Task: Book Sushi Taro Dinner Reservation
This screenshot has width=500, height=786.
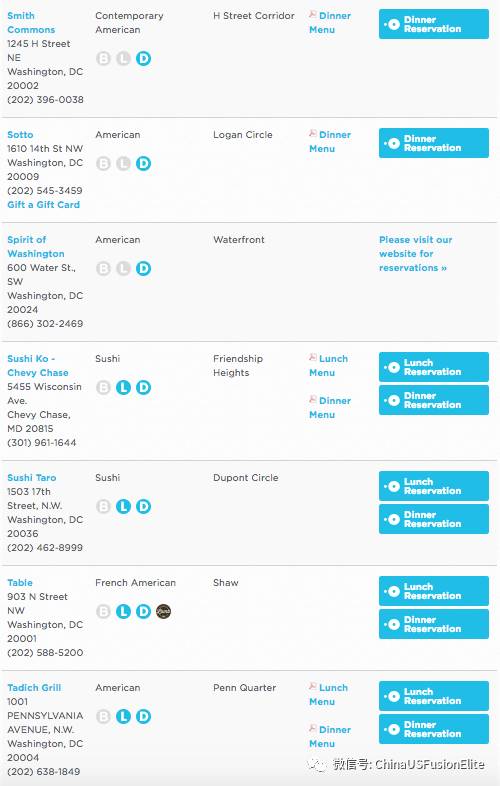Action: click(x=434, y=519)
